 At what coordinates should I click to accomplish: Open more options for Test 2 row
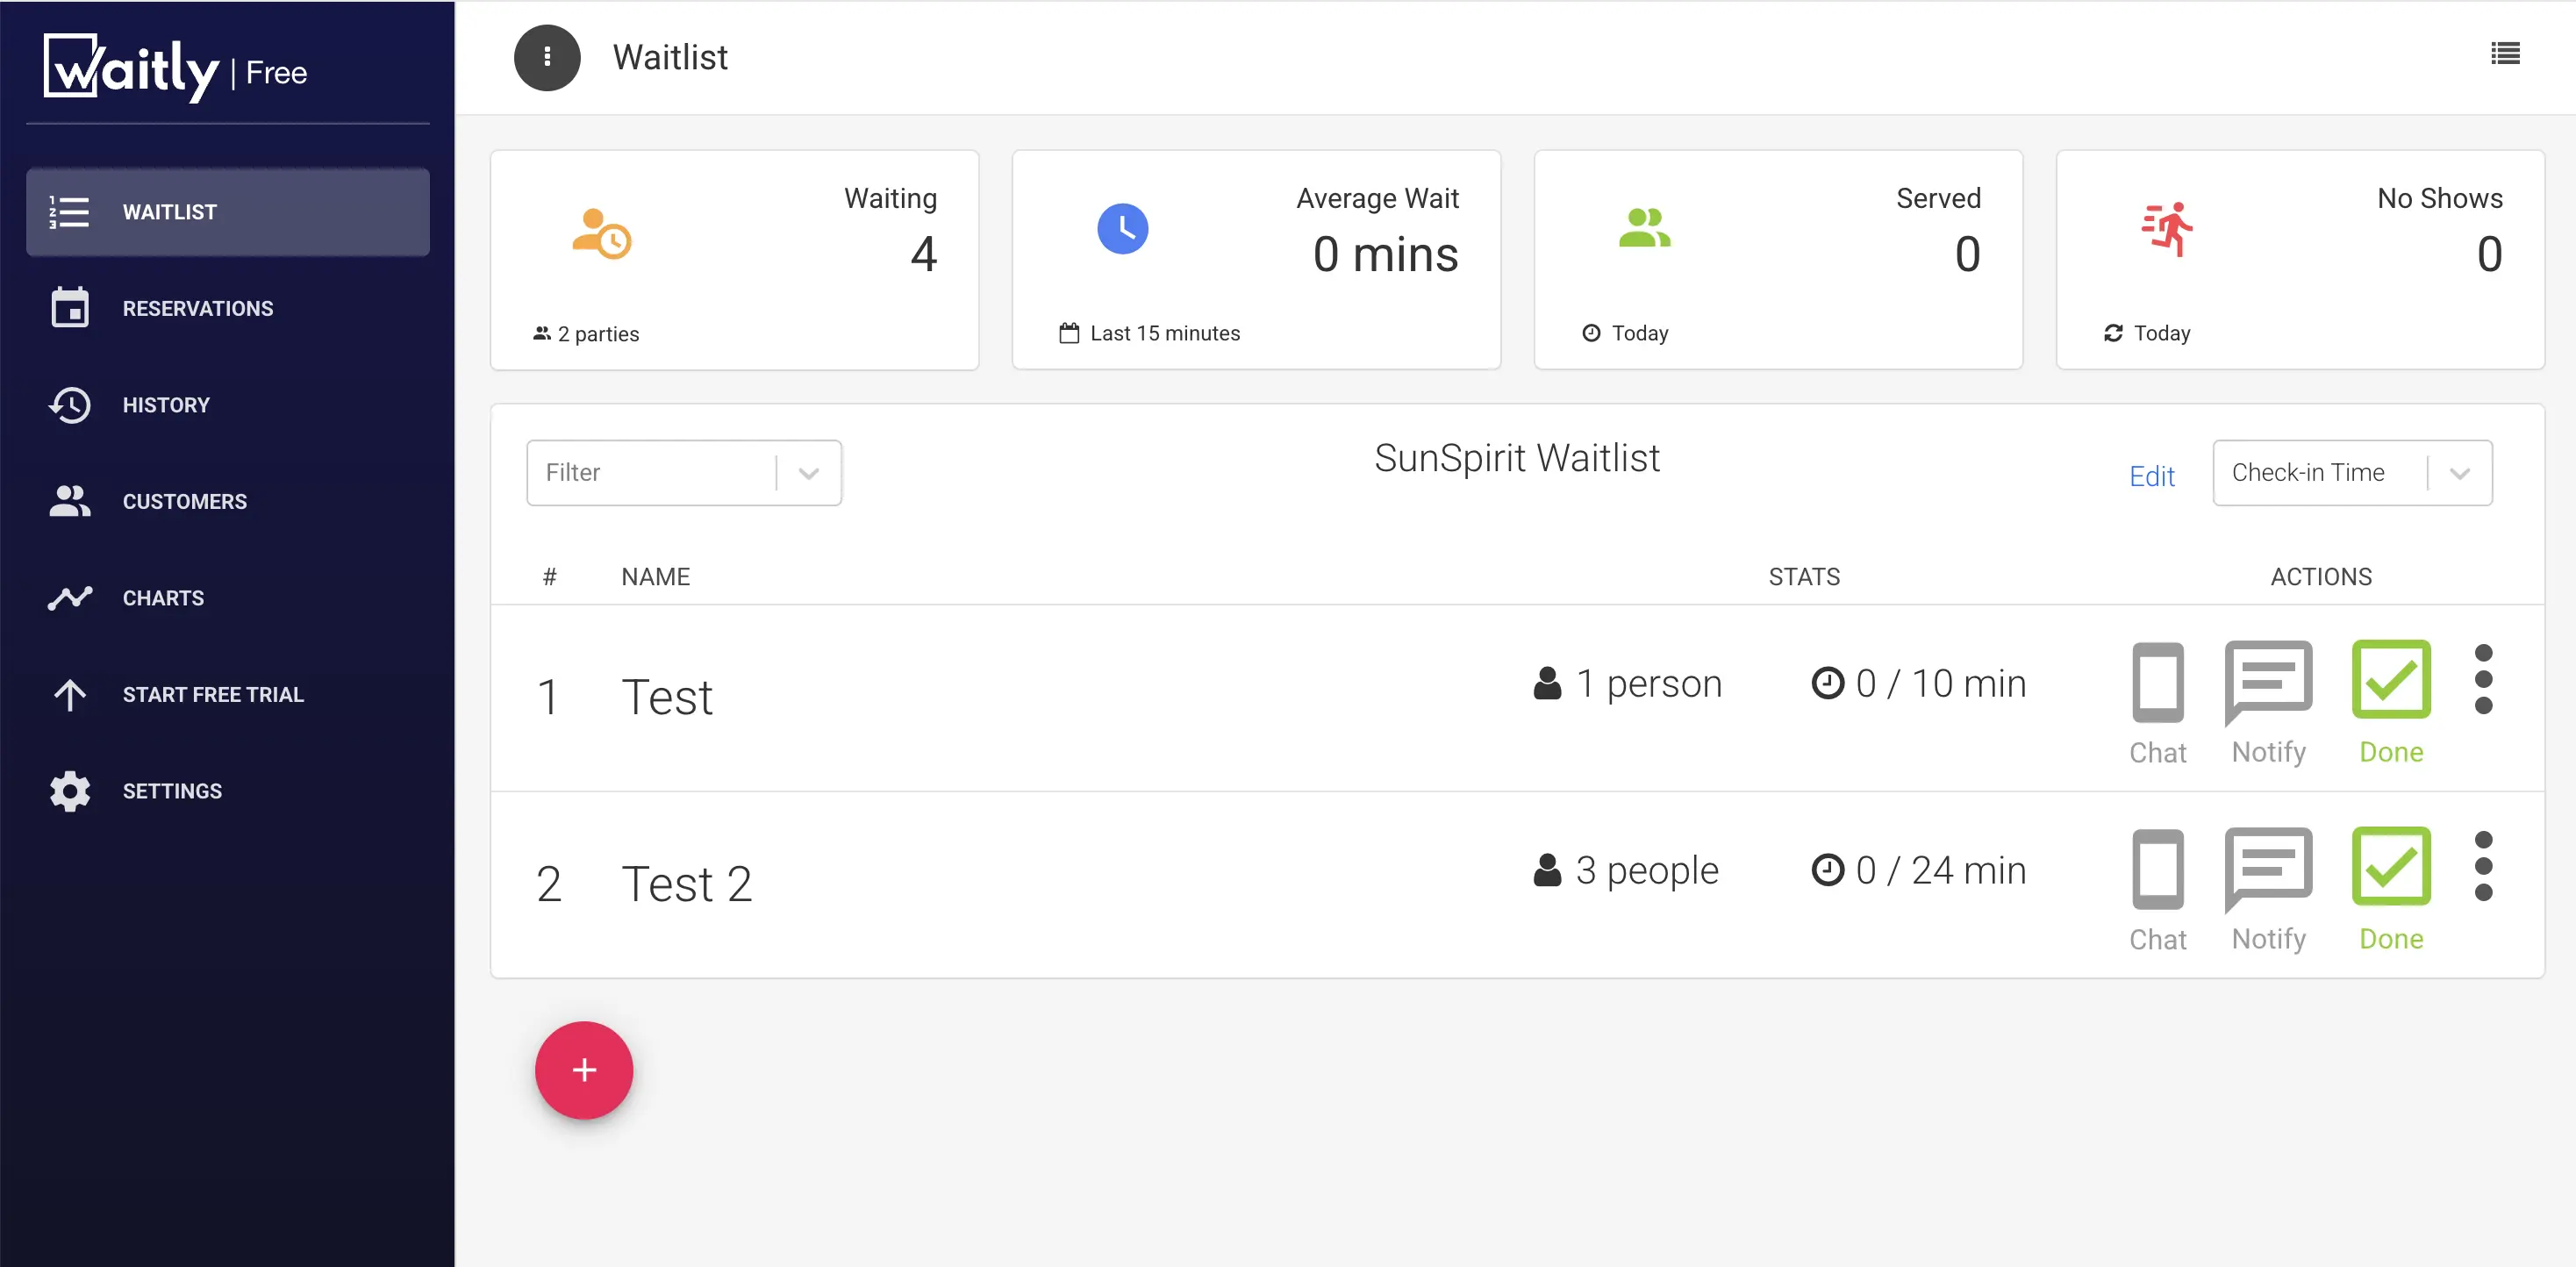coord(2483,867)
